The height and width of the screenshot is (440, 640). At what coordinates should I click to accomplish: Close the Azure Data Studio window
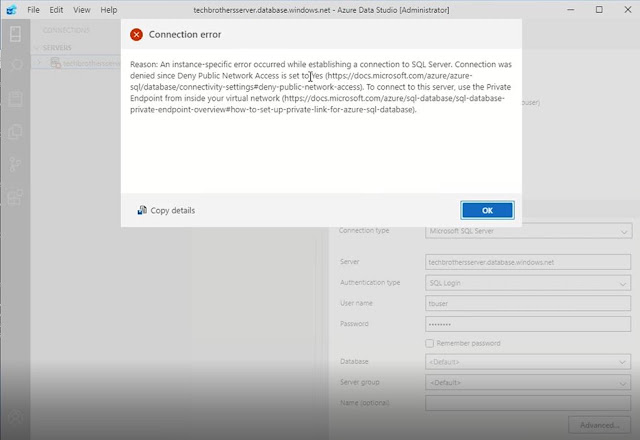(628, 10)
